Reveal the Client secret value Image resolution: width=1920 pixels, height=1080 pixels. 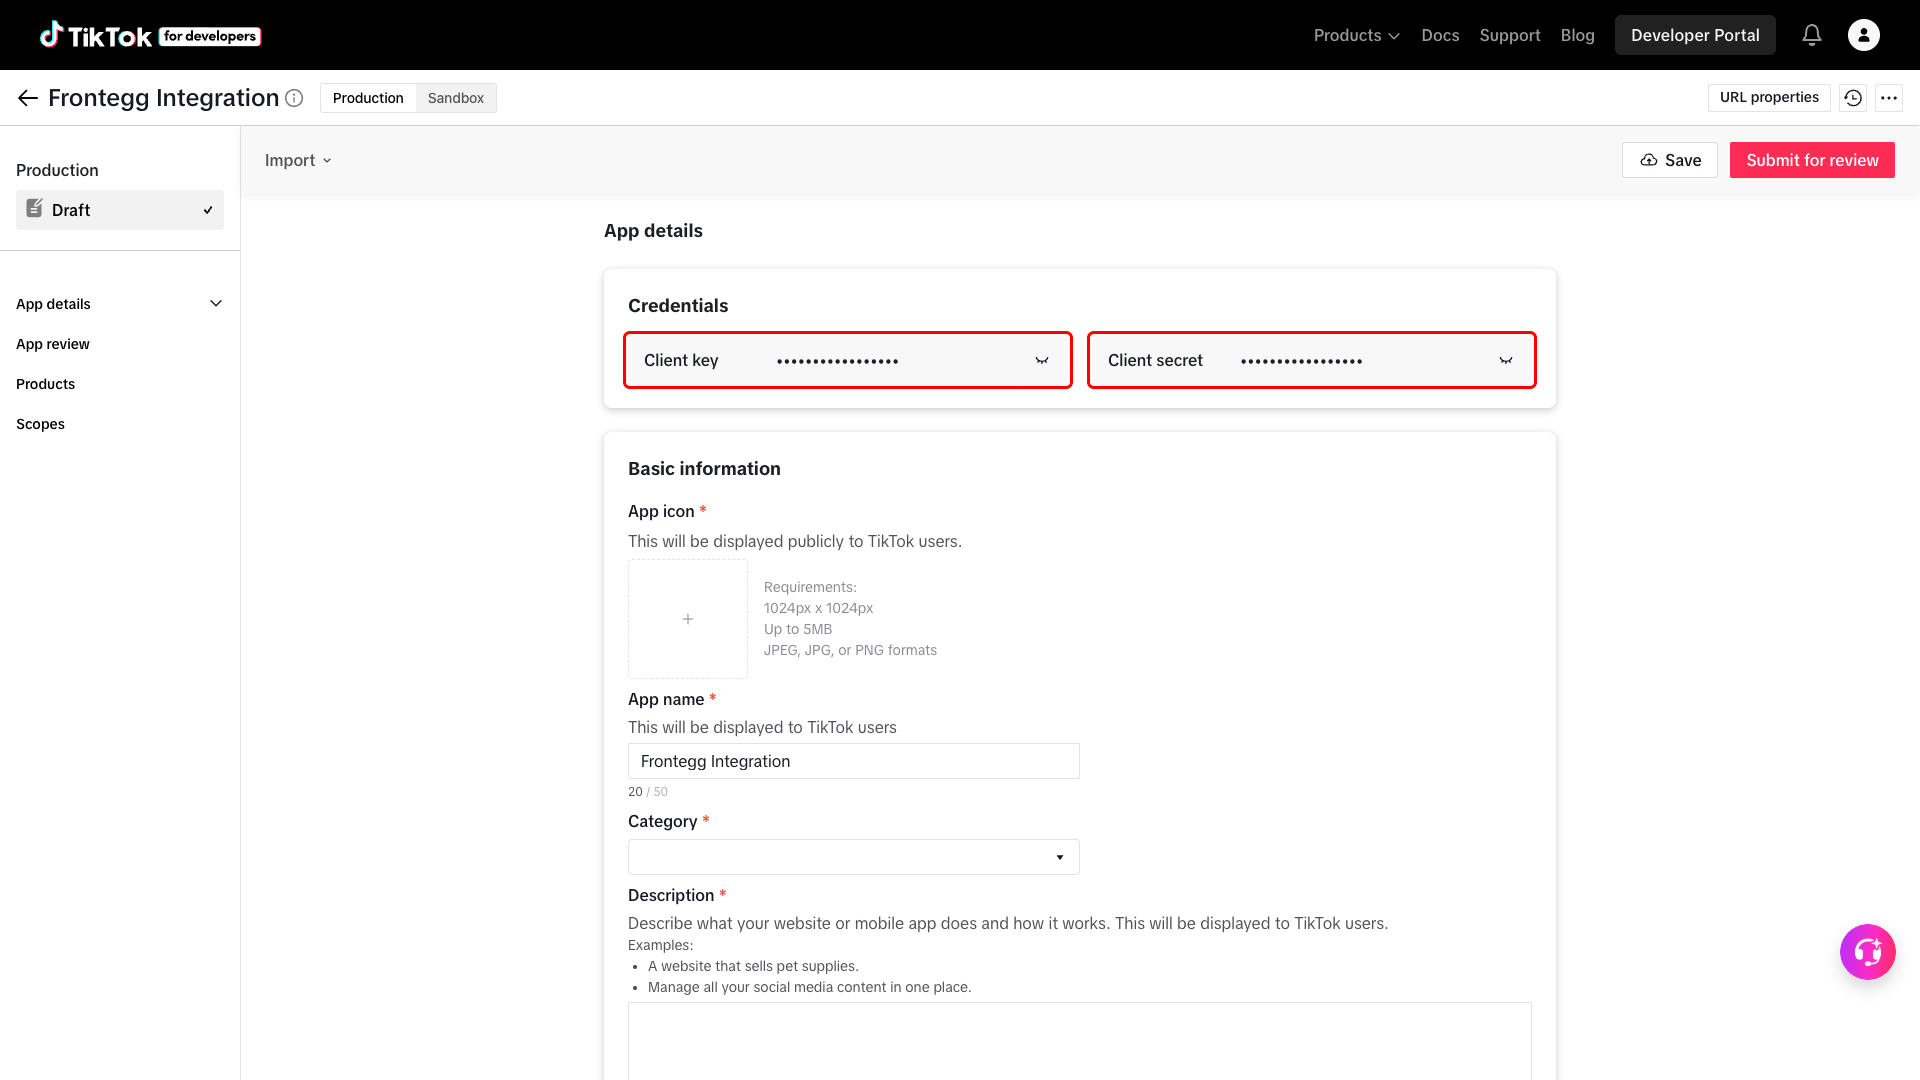1506,361
